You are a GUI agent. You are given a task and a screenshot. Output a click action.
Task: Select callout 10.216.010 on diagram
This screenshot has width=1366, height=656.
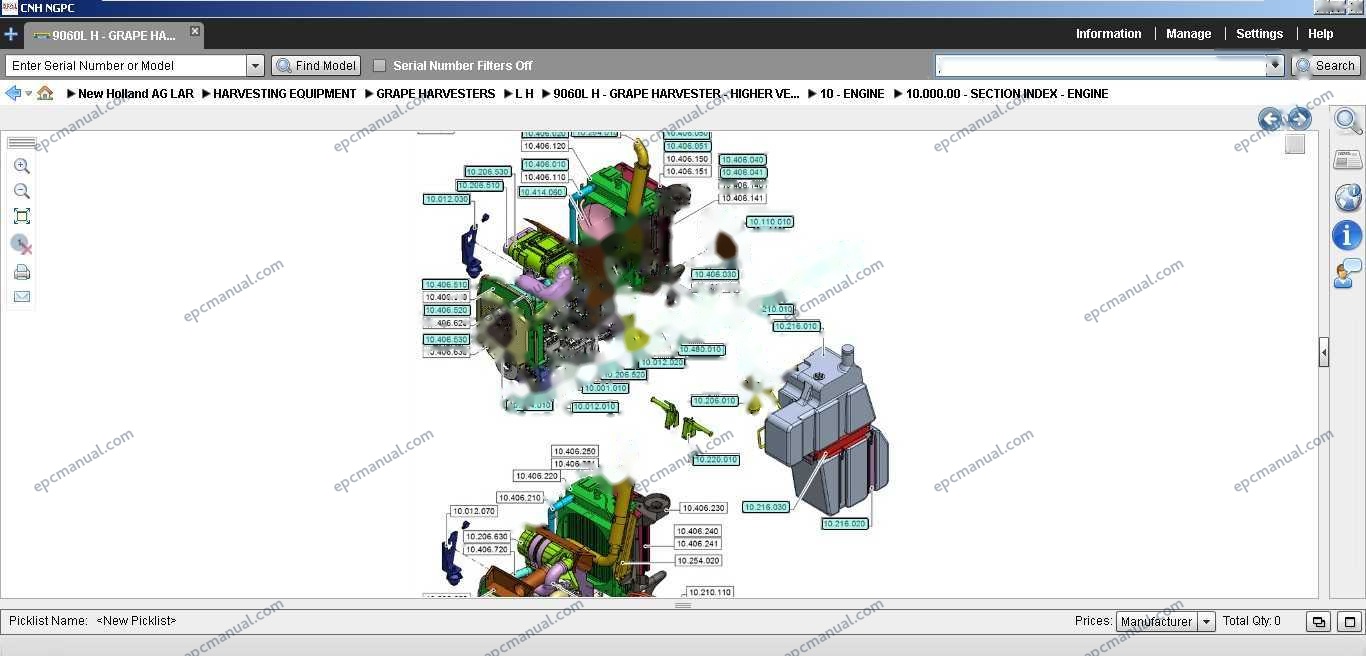797,326
